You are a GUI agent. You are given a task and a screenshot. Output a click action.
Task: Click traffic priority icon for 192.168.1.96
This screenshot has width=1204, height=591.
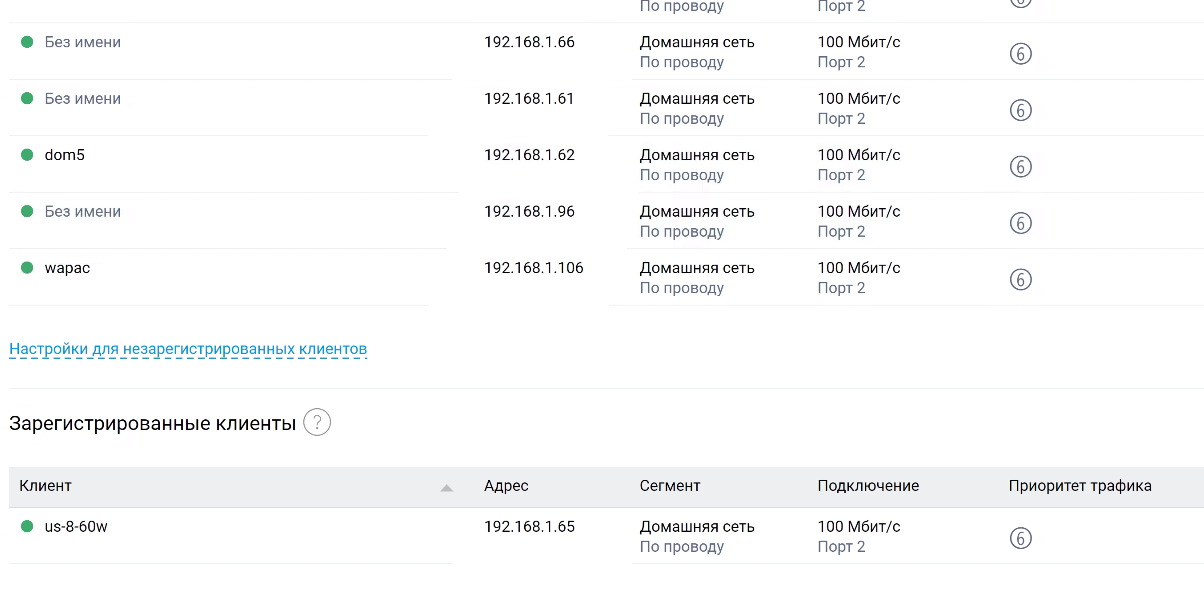click(x=1020, y=223)
